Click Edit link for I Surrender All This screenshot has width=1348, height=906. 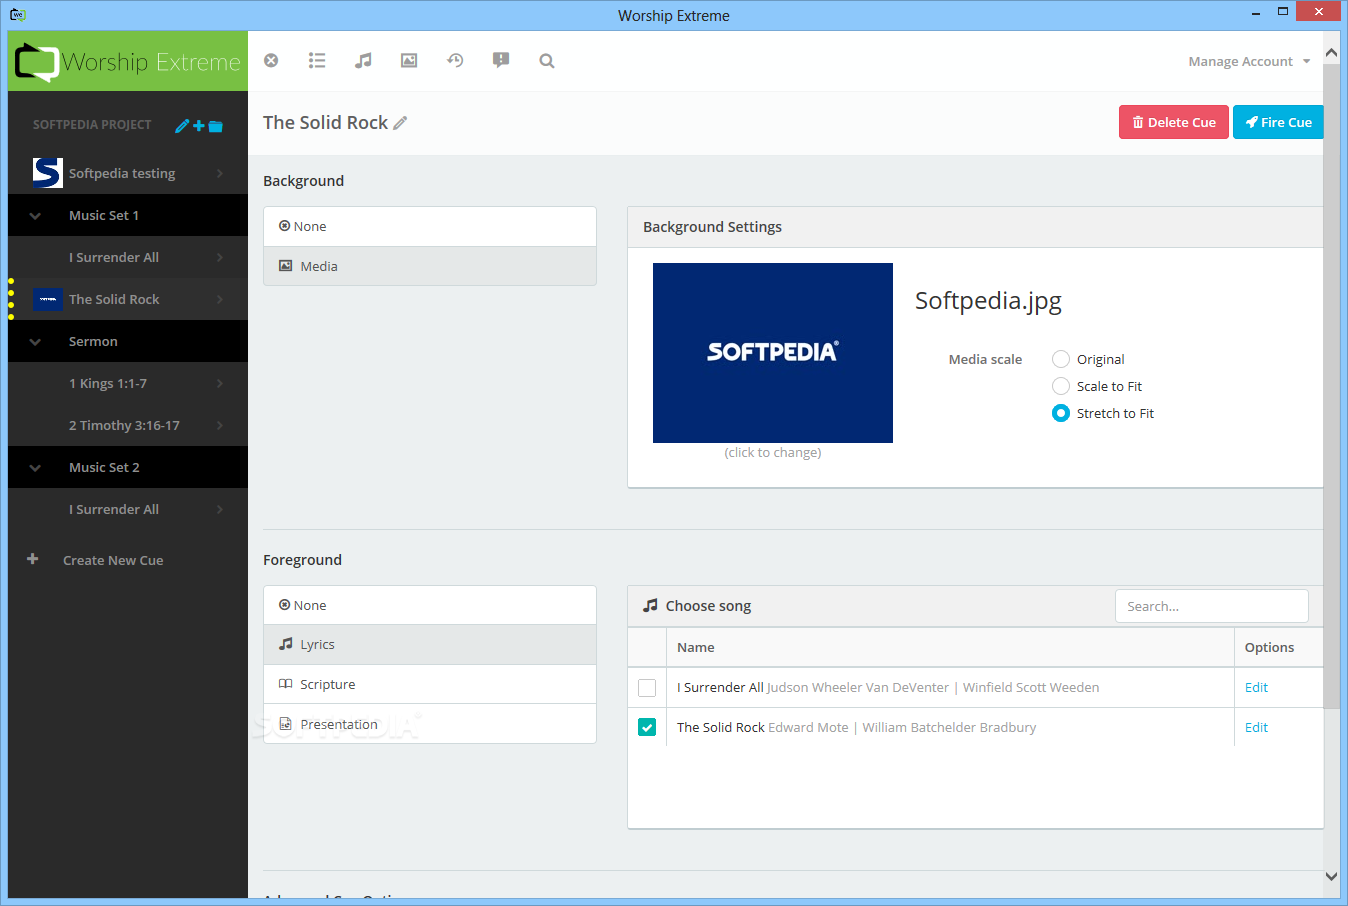tap(1256, 687)
